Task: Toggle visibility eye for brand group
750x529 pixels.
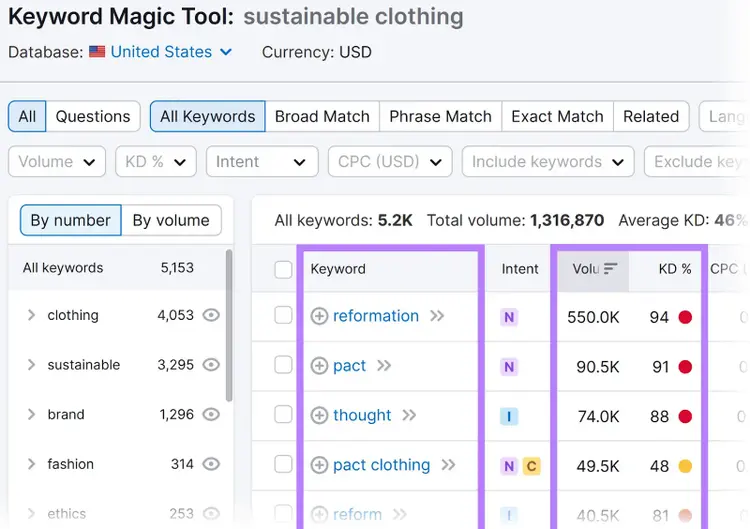Action: click(x=211, y=414)
